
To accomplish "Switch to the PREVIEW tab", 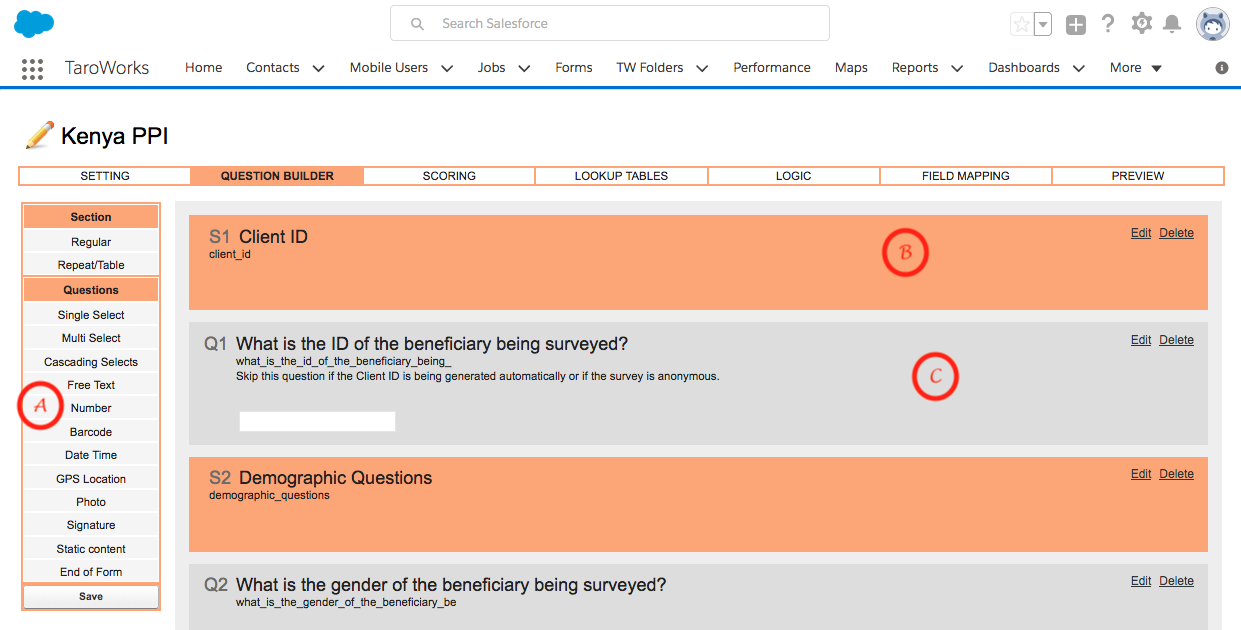I will [1138, 176].
